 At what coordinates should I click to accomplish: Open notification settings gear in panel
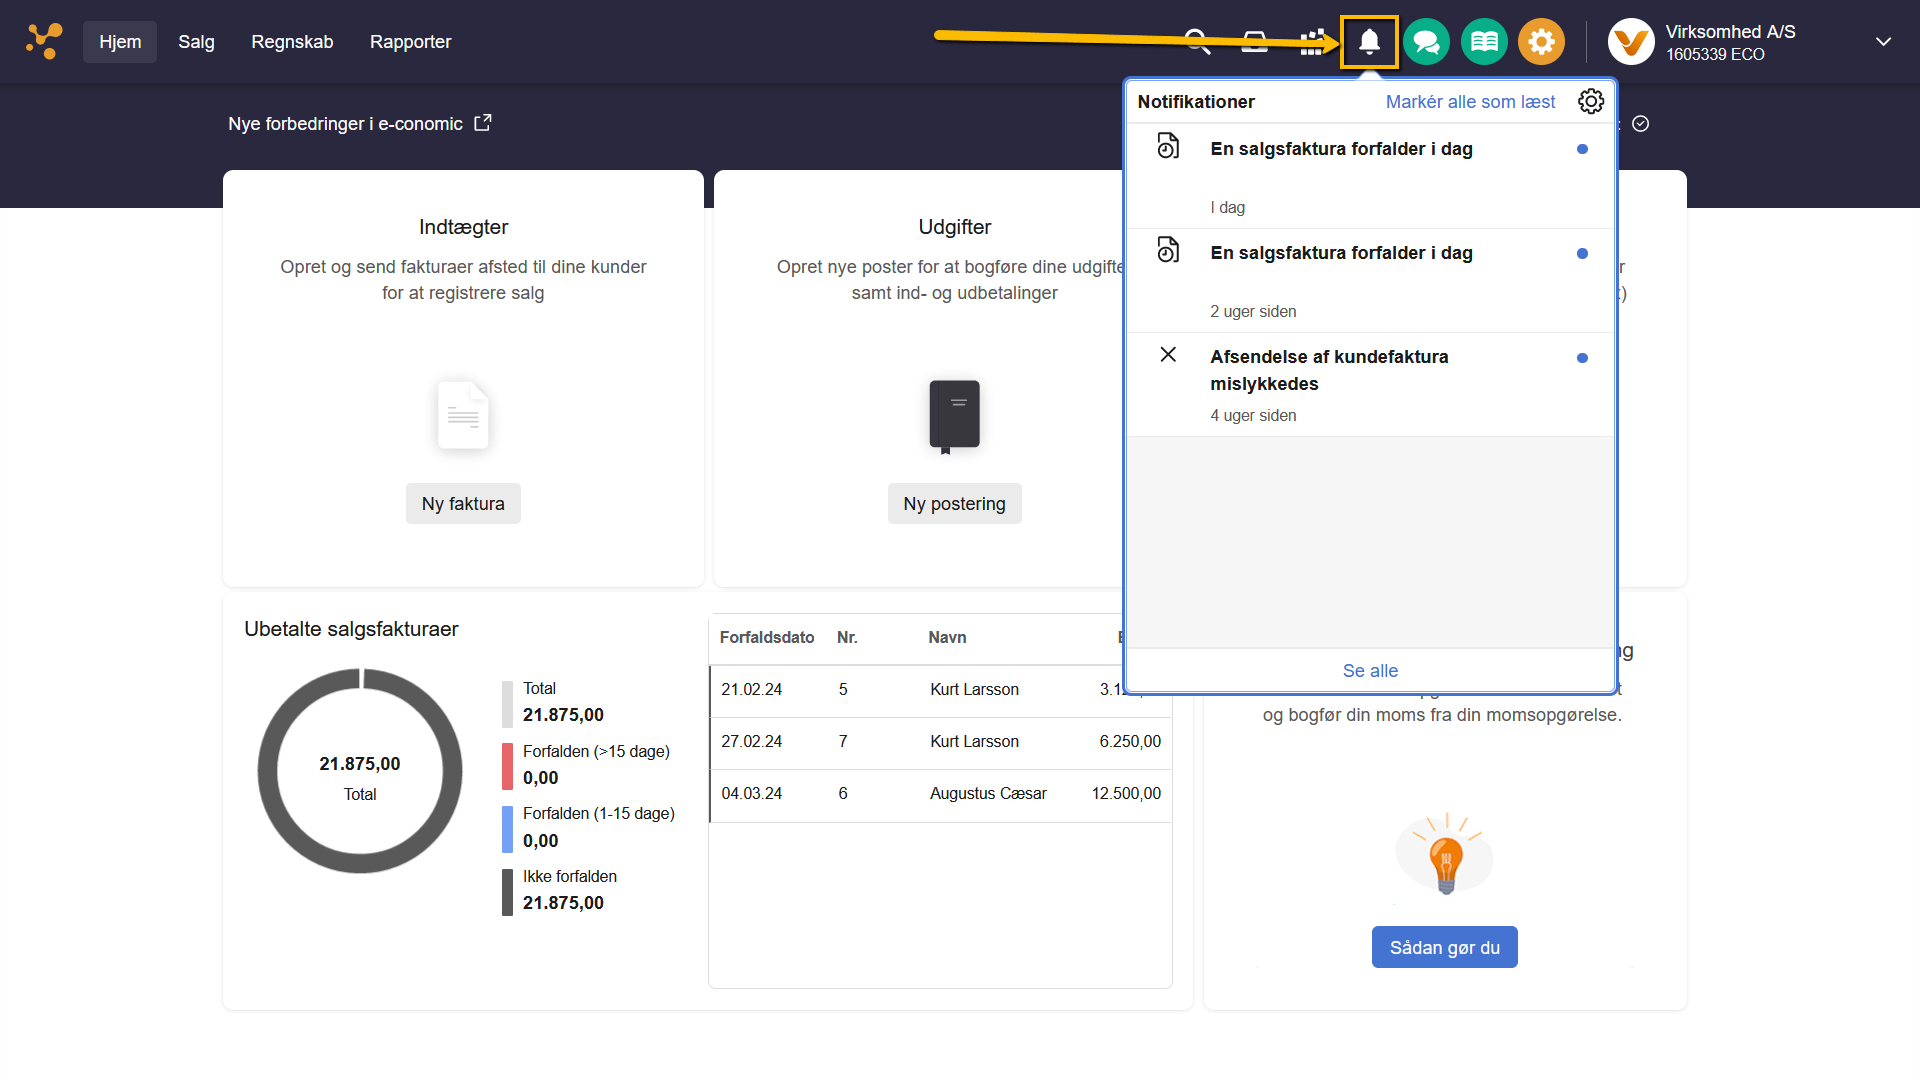click(x=1590, y=101)
